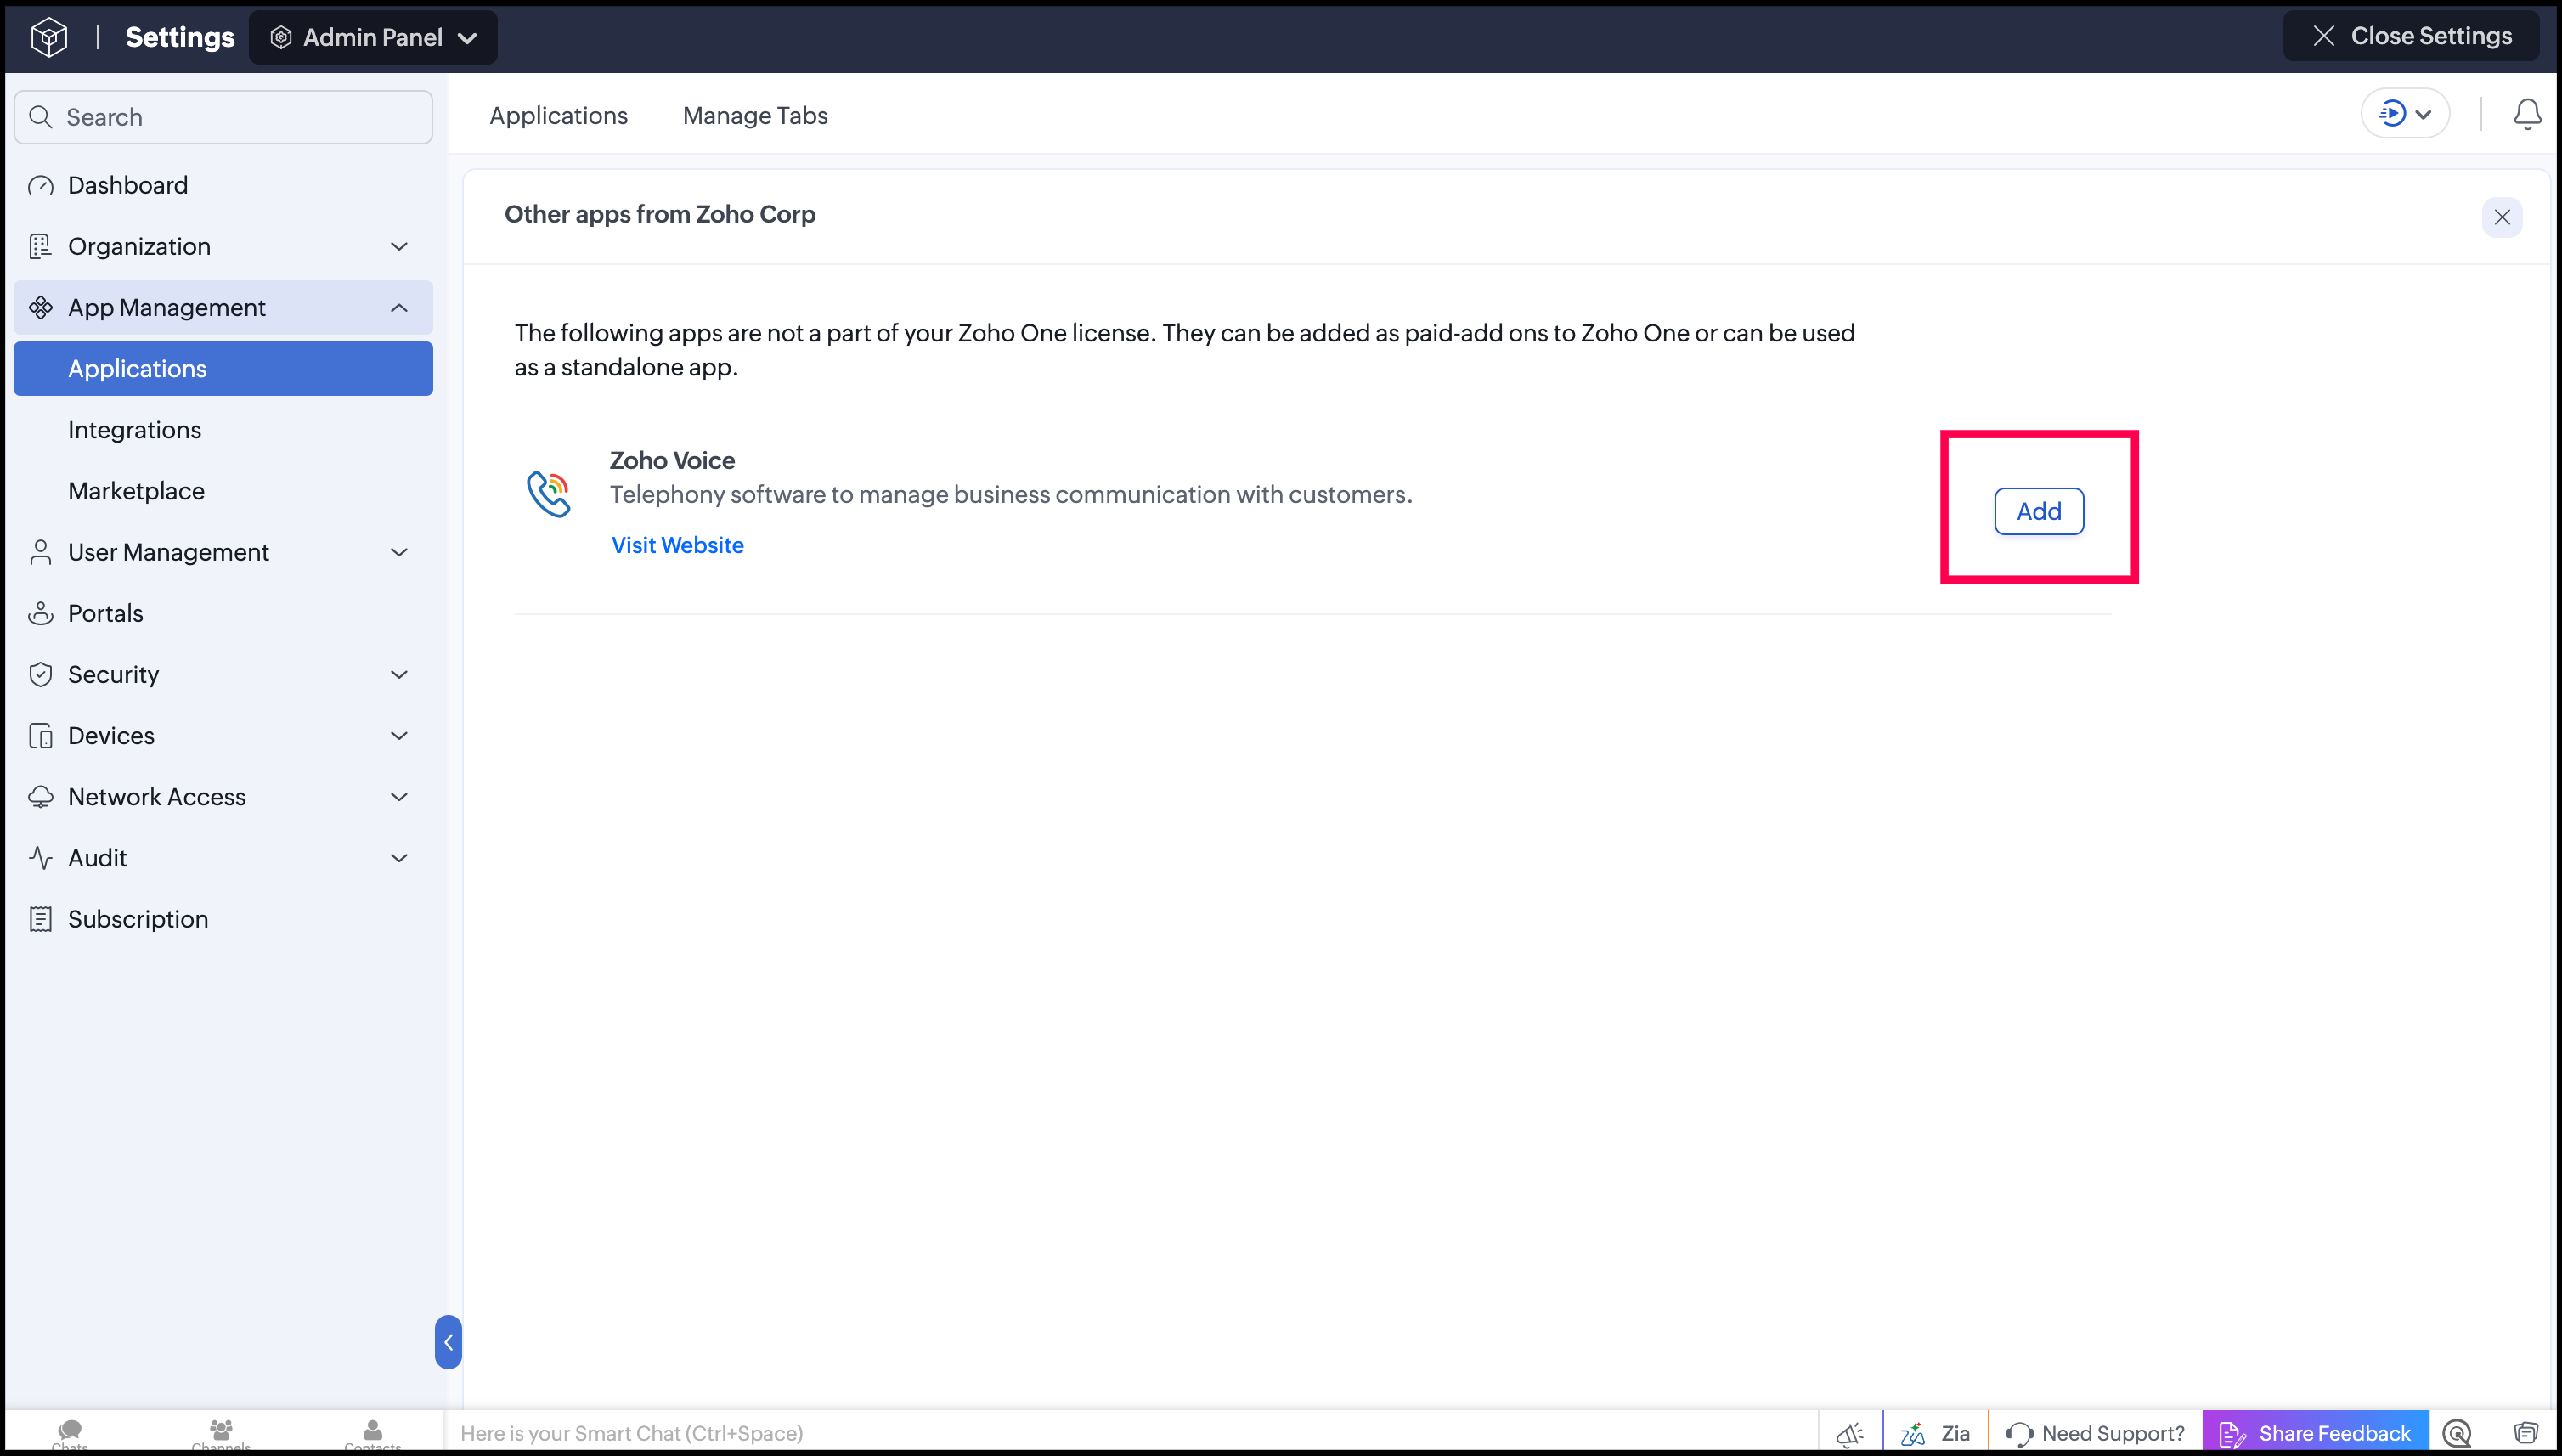Open notifications bell
The width and height of the screenshot is (2562, 1456).
(x=2527, y=114)
